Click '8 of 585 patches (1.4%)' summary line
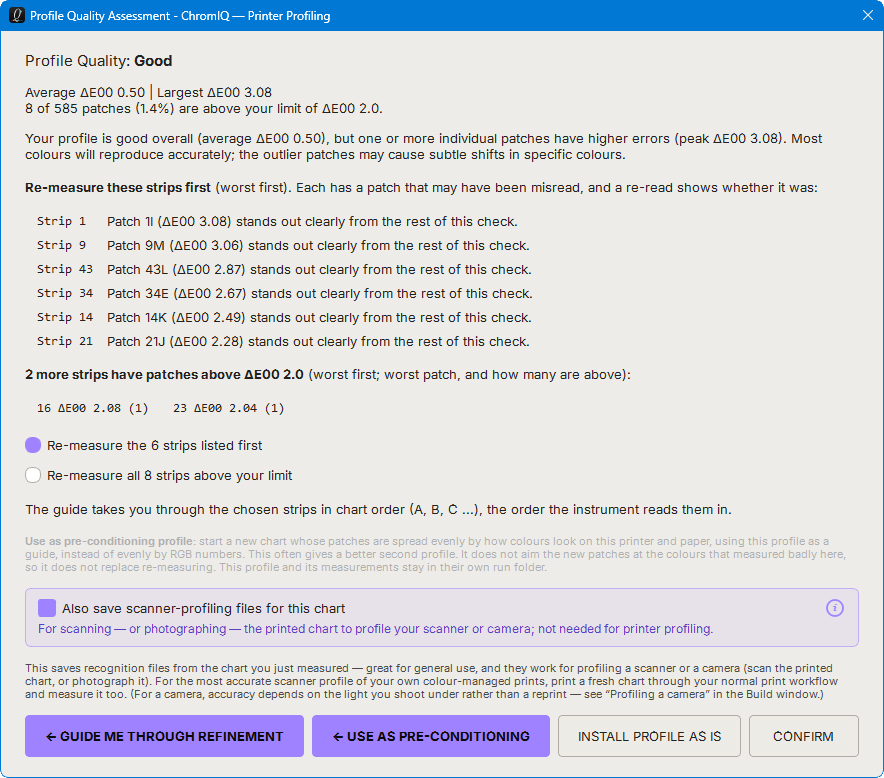 click(x=204, y=108)
